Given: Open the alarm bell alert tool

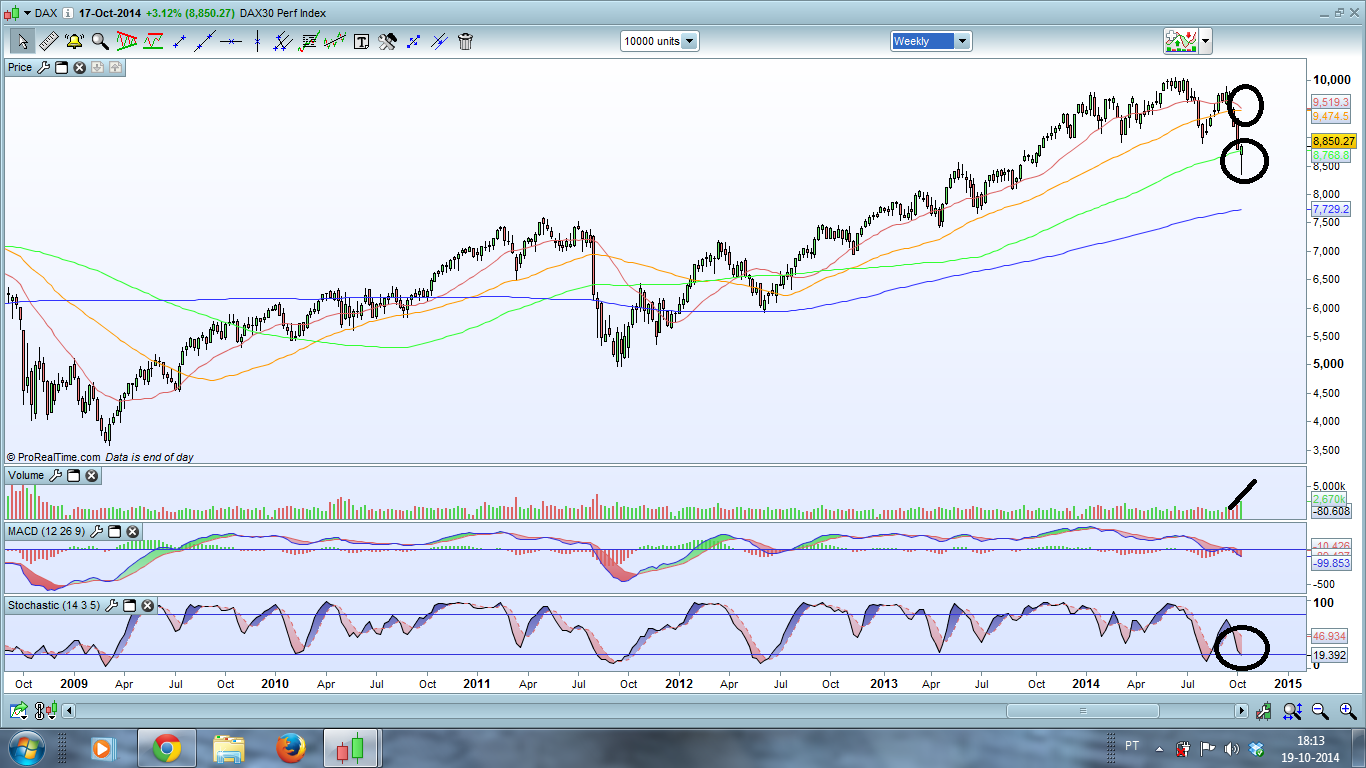Looking at the screenshot, I should click(74, 41).
